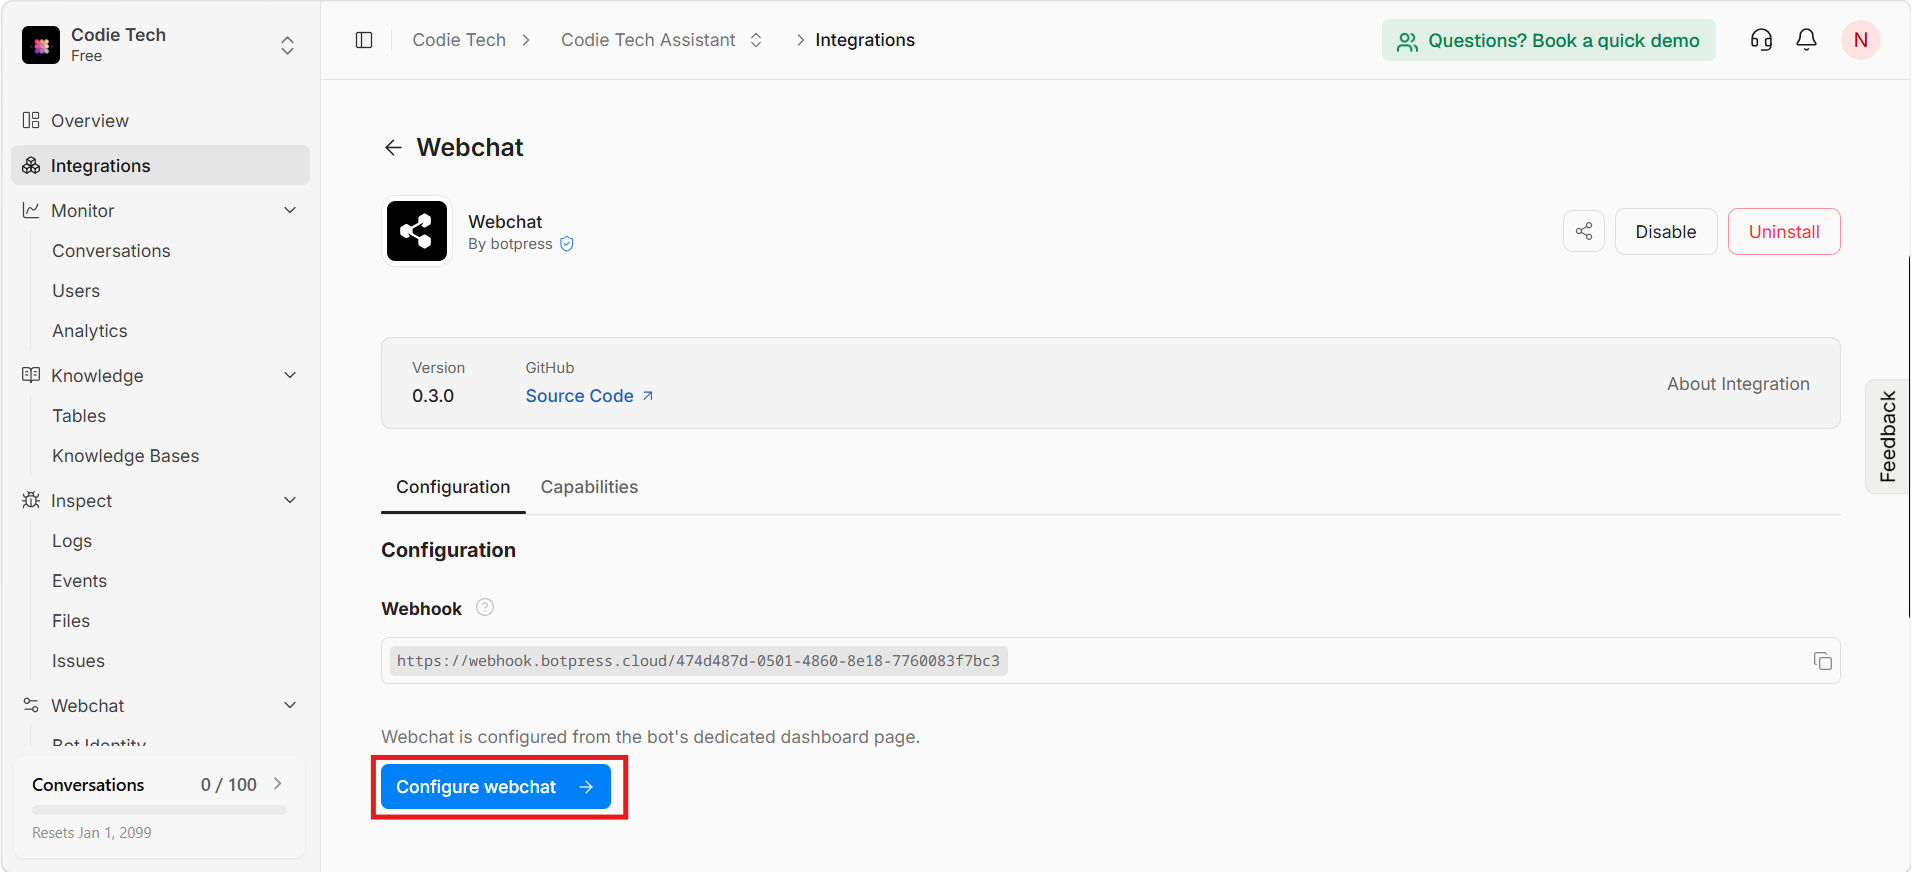
Task: Open Issues page
Action: 78,661
